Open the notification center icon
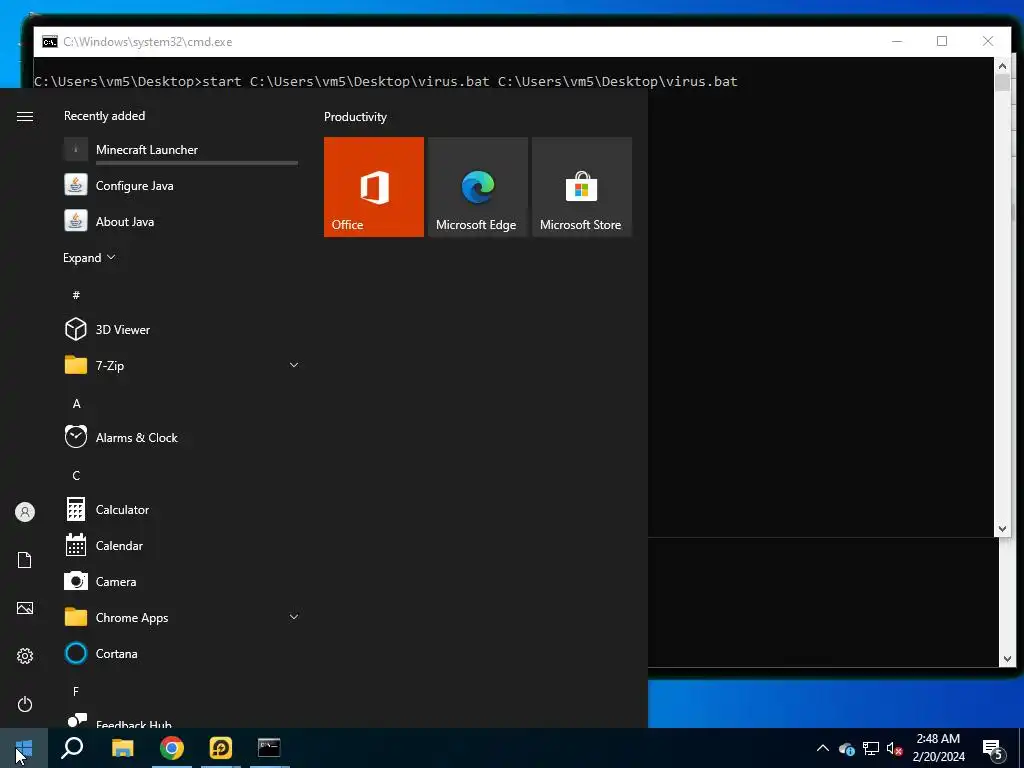 pyautogui.click(x=993, y=749)
